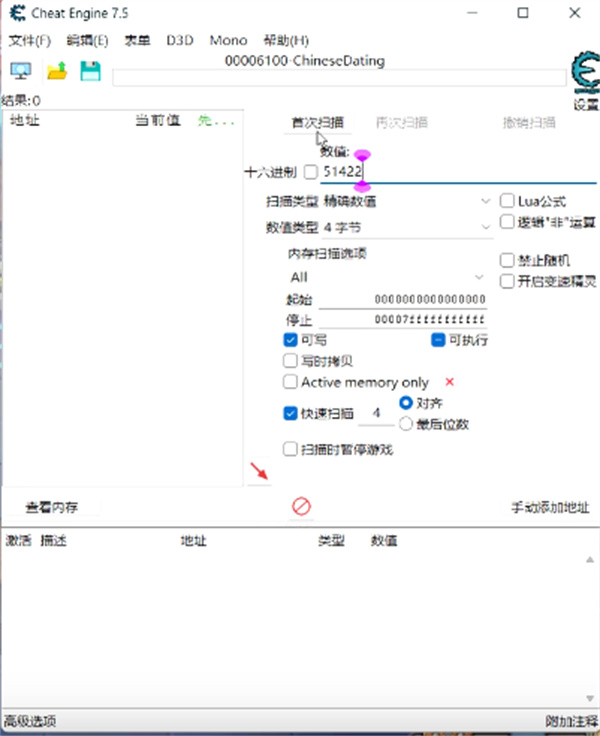Open the Mono menu
The width and height of the screenshot is (600, 736).
point(228,41)
